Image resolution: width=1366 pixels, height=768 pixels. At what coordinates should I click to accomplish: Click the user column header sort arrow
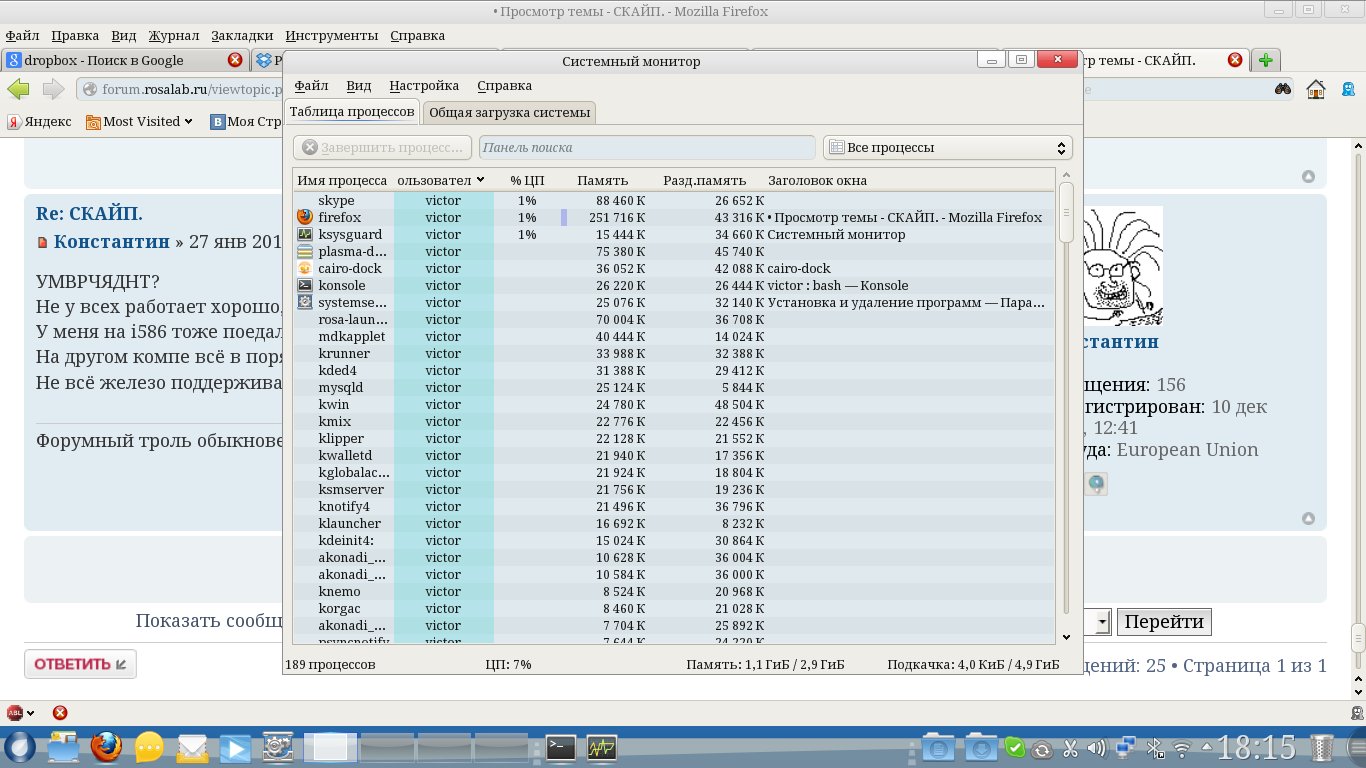481,180
